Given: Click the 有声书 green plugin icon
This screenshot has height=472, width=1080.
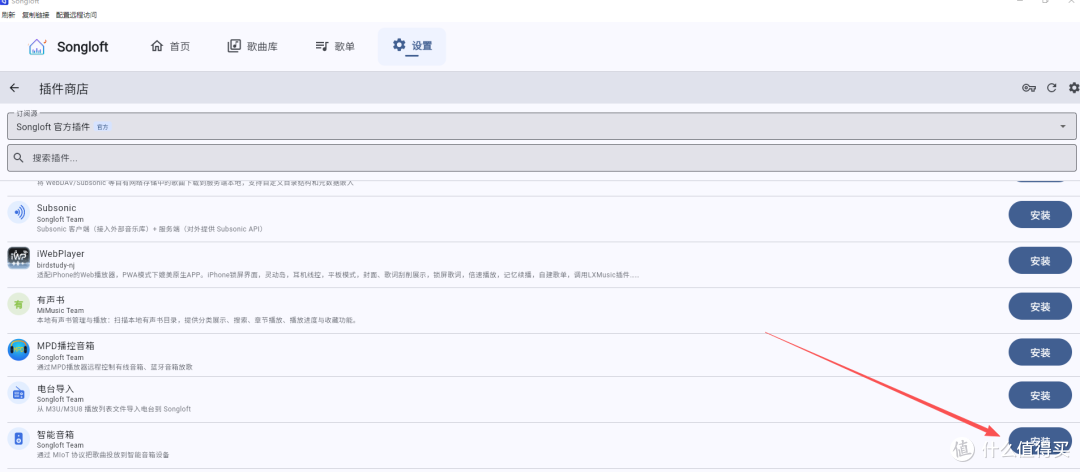Looking at the screenshot, I should click(x=19, y=304).
